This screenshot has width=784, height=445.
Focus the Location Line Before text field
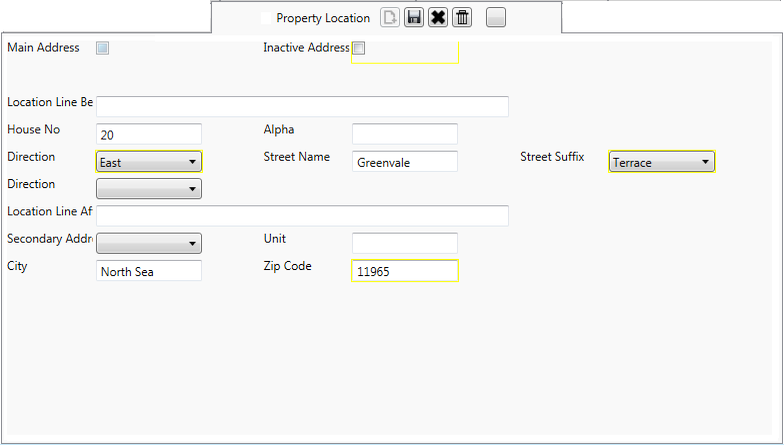click(302, 107)
